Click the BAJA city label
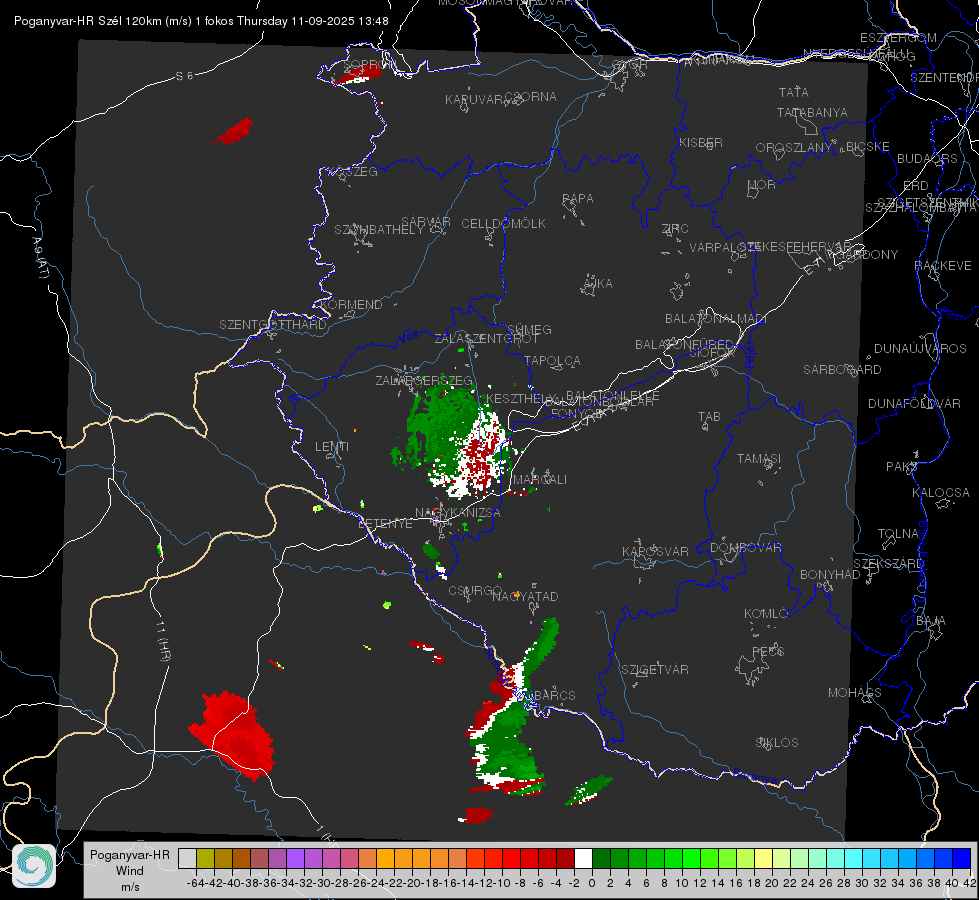Screen dimensions: 979x900 [x=931, y=621]
